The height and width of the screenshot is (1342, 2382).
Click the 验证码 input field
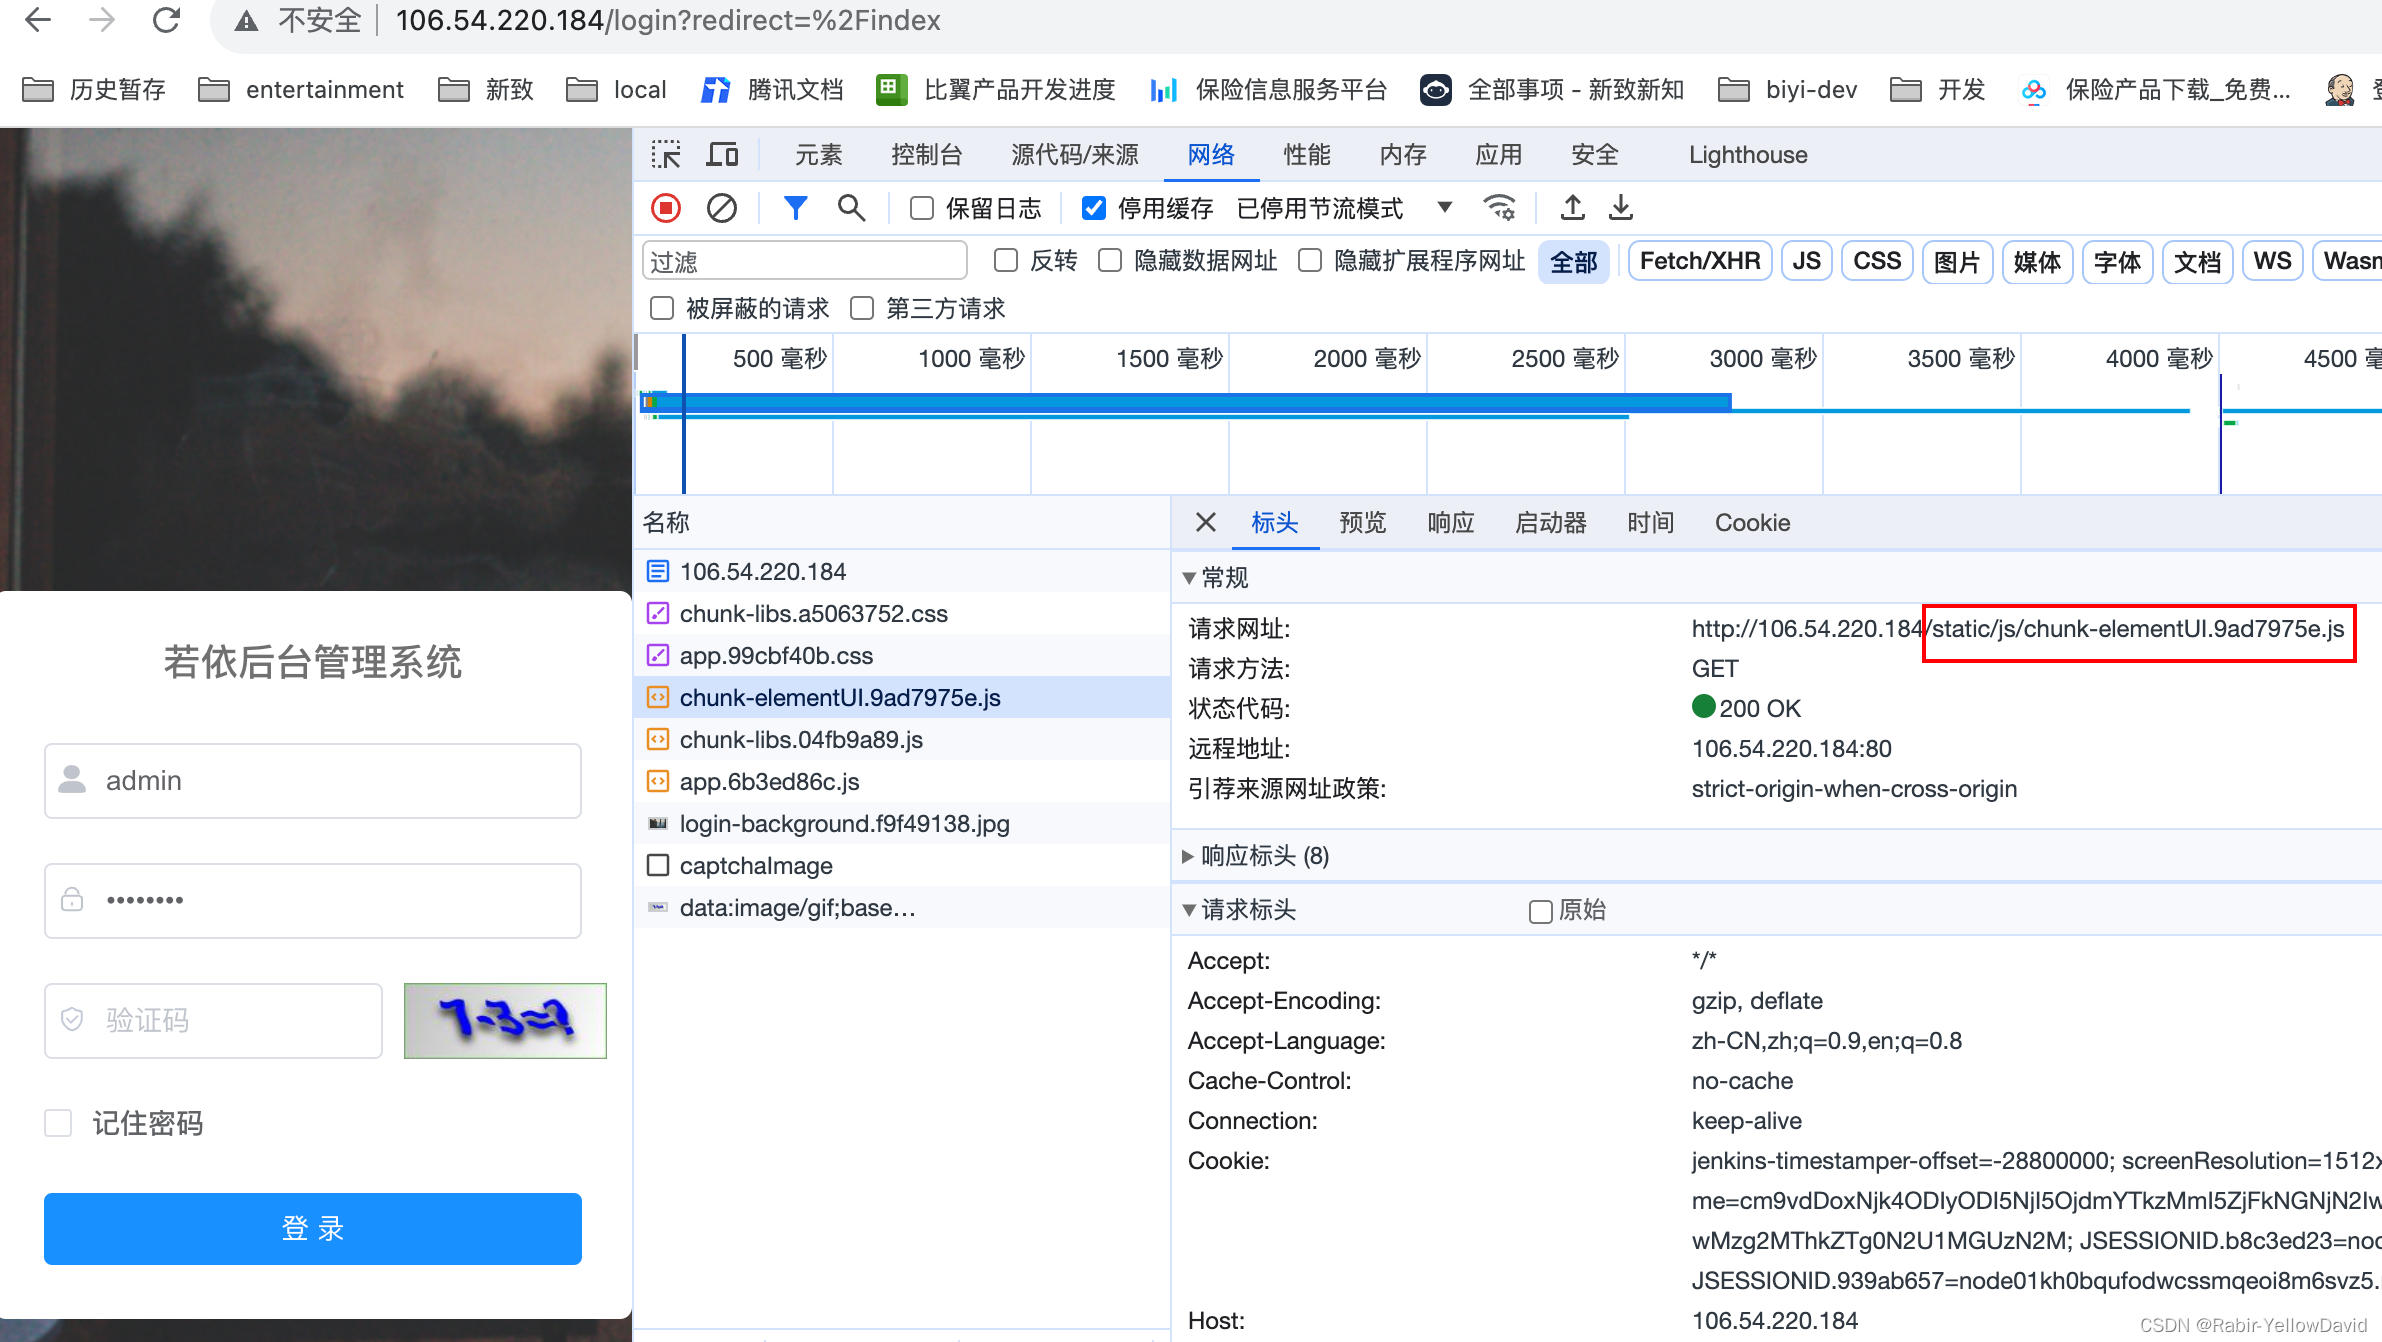pyautogui.click(x=214, y=1020)
